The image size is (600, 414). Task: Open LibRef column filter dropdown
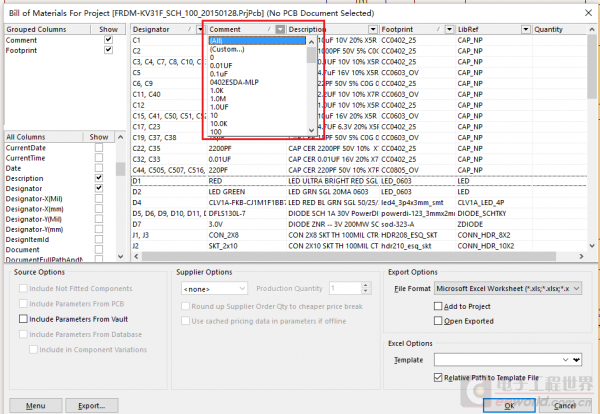point(526,29)
